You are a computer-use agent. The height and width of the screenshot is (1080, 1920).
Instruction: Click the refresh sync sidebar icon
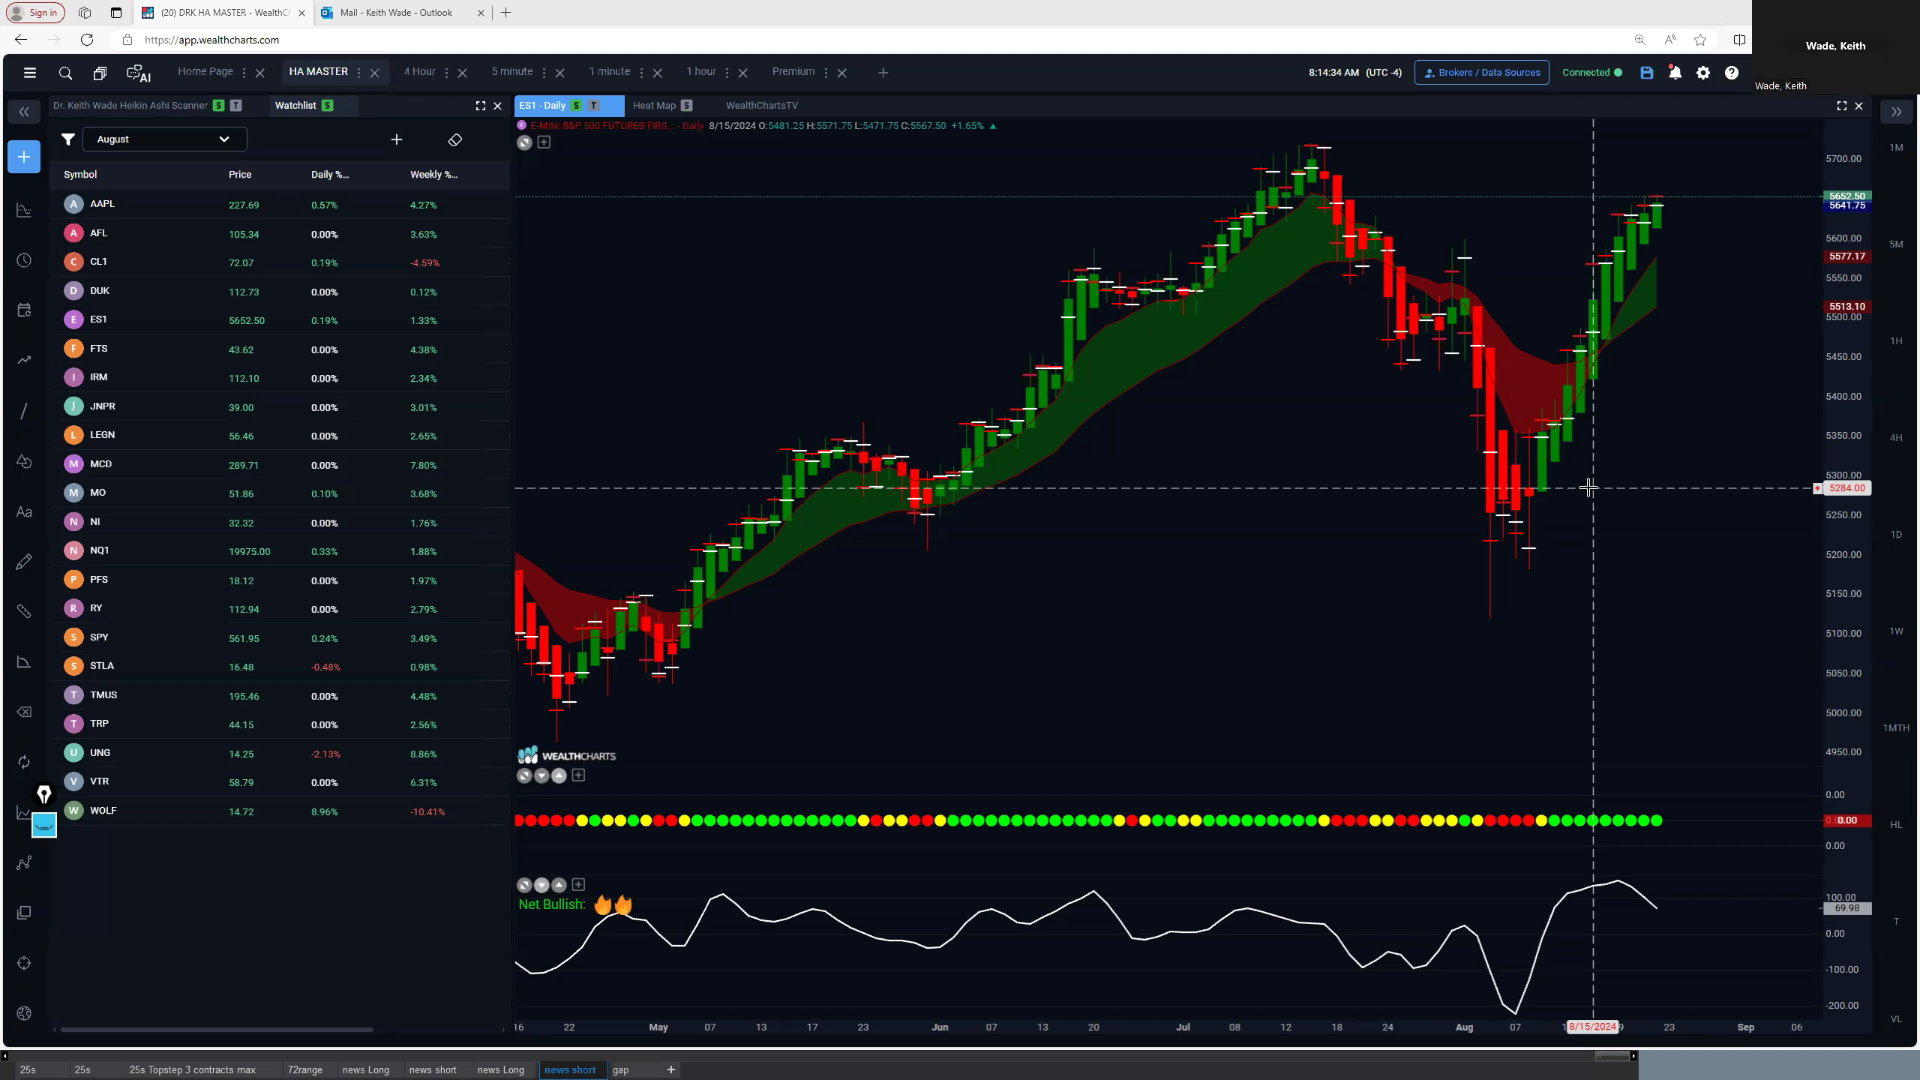24,762
